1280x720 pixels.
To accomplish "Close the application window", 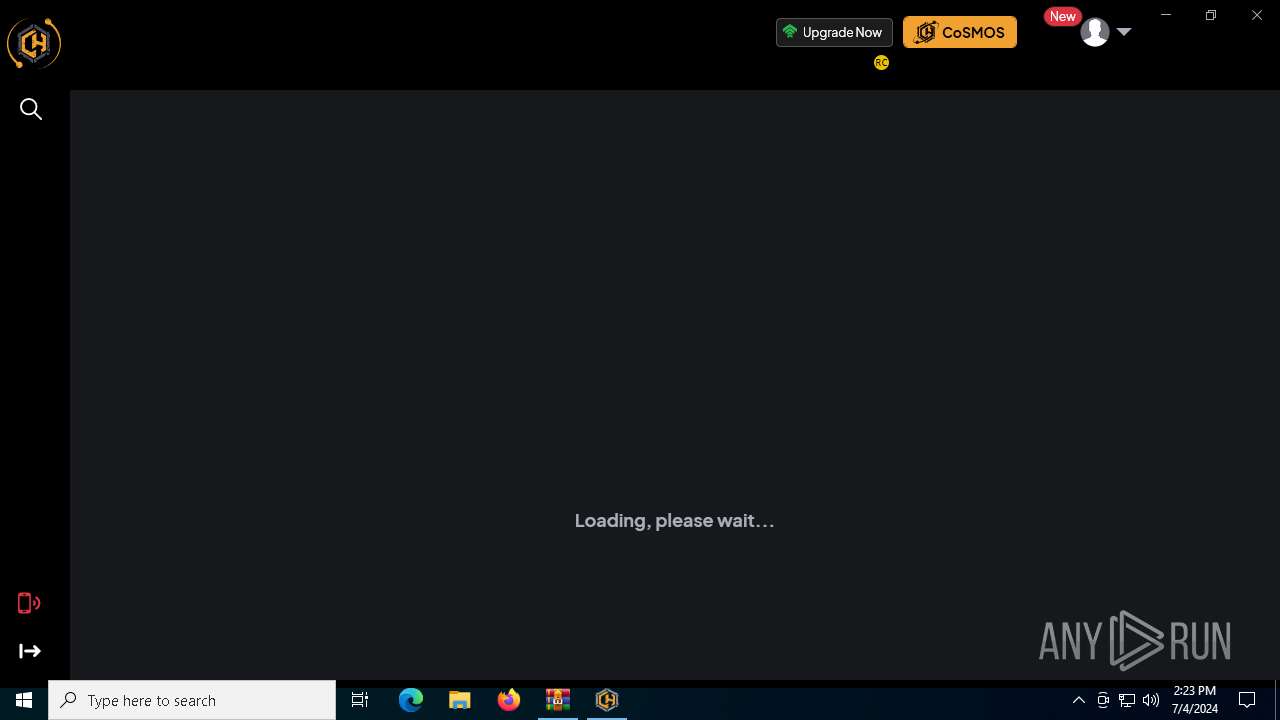I will point(1257,15).
